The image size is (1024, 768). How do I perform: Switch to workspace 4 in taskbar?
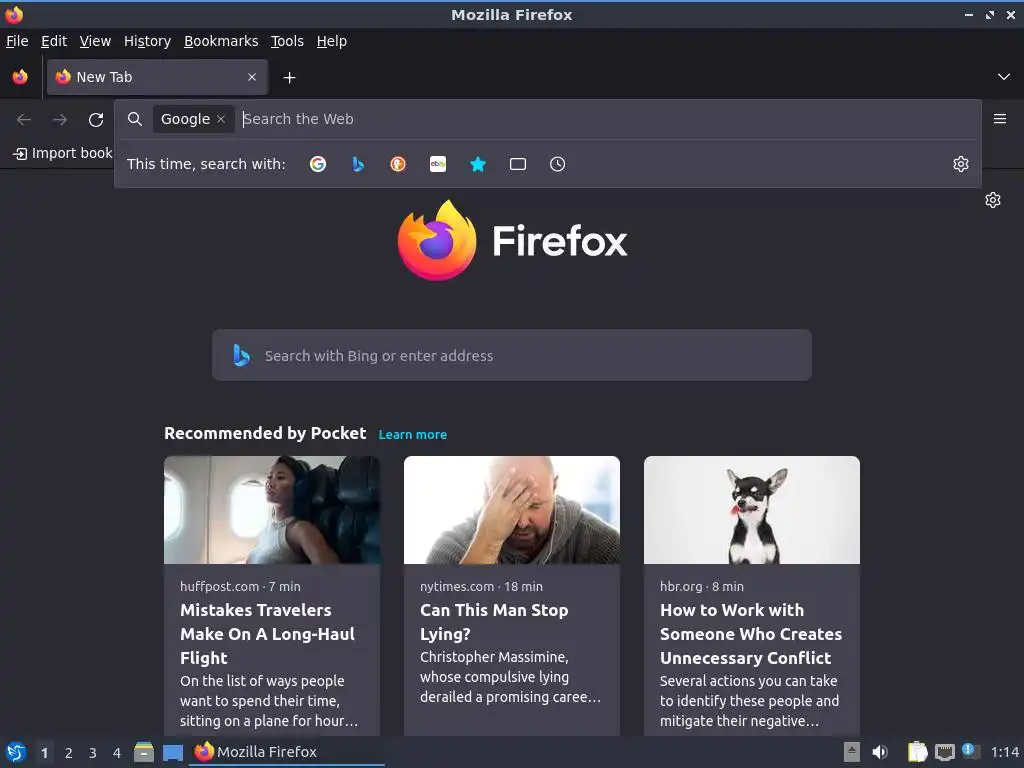point(117,753)
